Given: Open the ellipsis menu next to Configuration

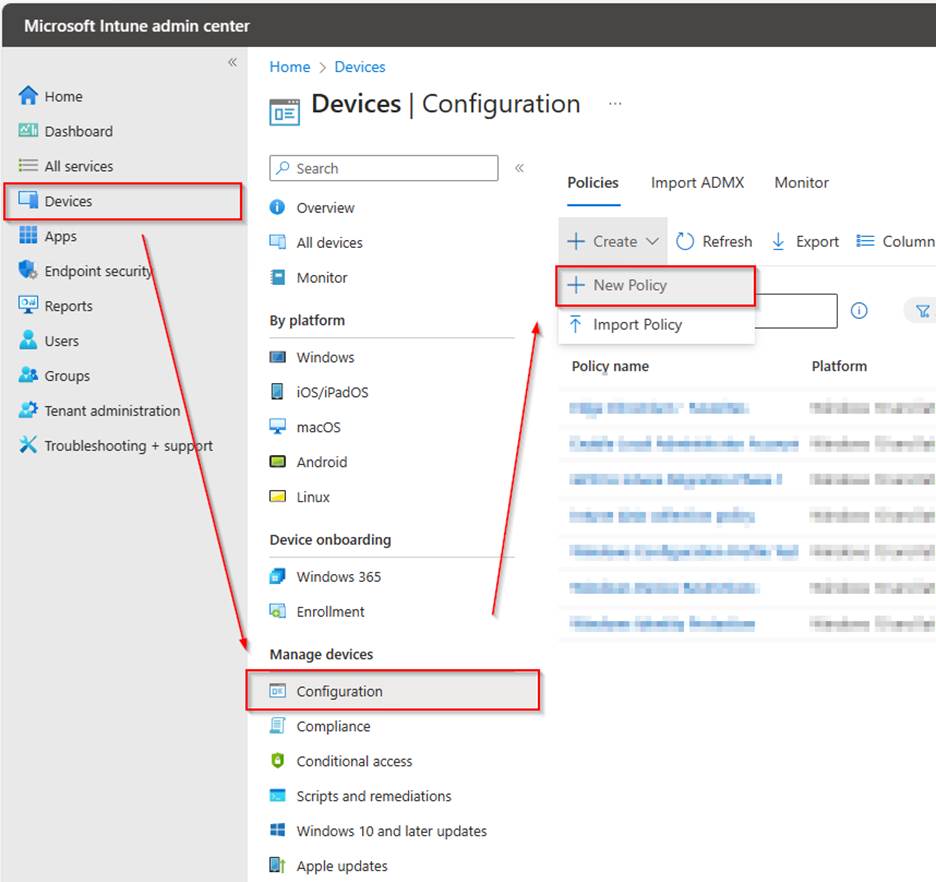Looking at the screenshot, I should [x=615, y=103].
